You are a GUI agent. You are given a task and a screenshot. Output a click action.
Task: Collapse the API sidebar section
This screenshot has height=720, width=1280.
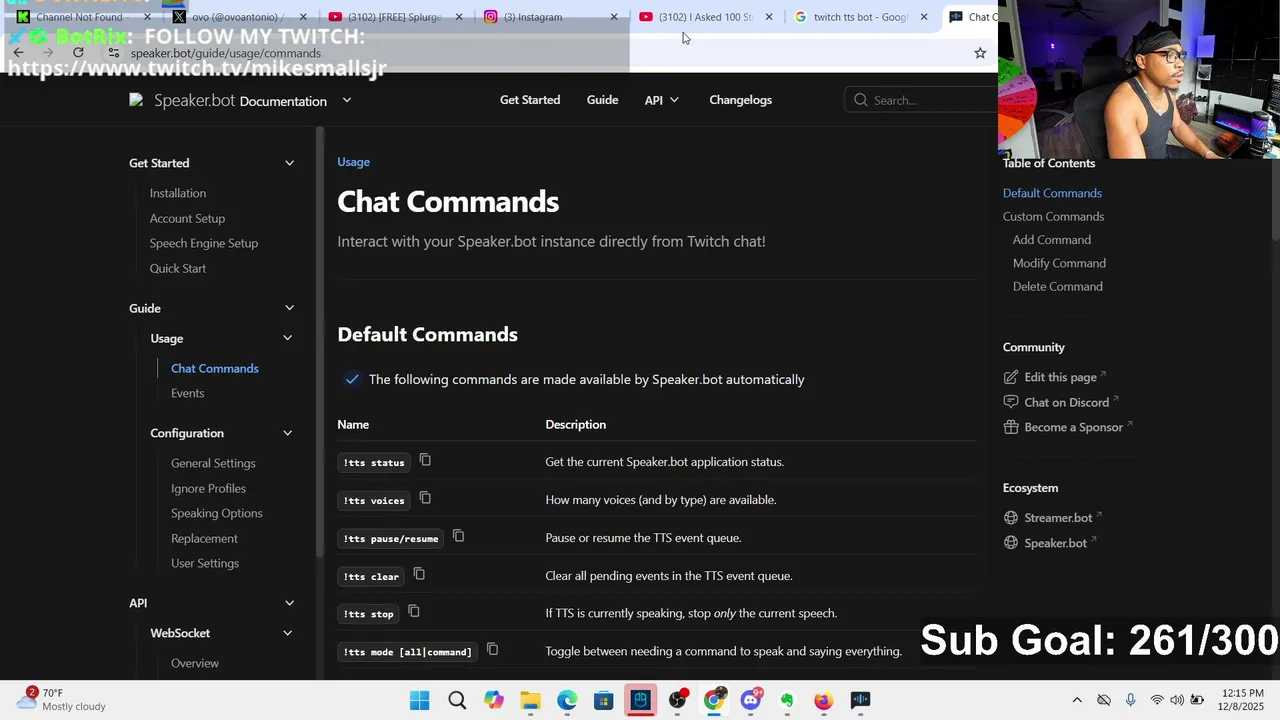[x=289, y=603]
